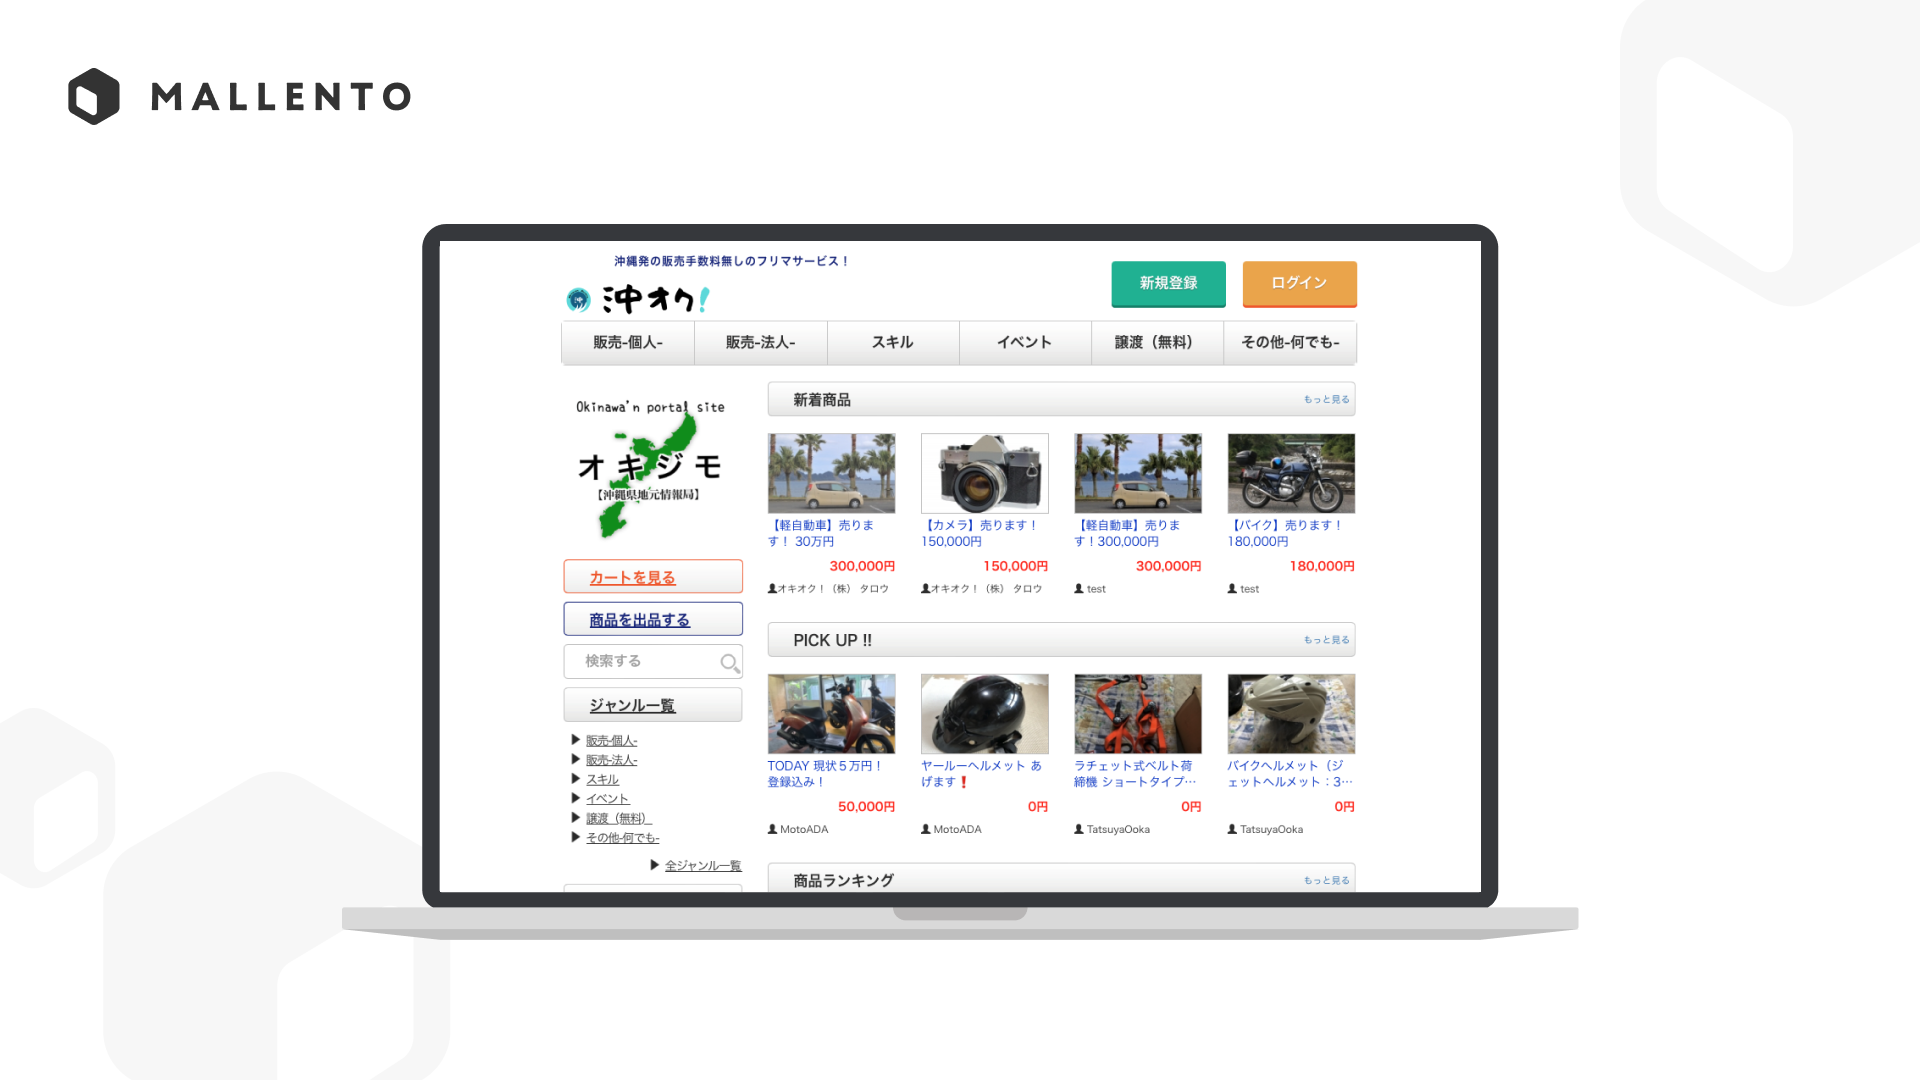Click the test seller link under the motorcycle listing
Screen dimensions: 1920x1080
pos(1248,589)
